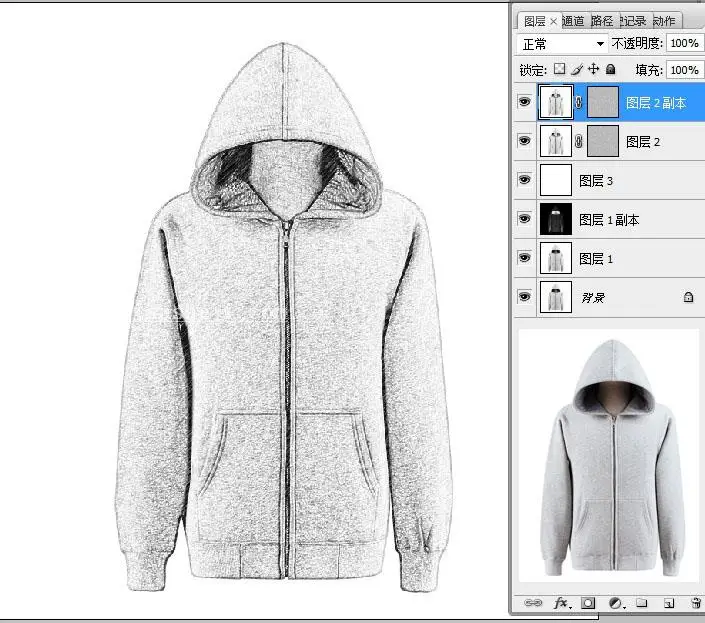The image size is (705, 623).
Task: Open the 正常 blend mode dropdown
Action: [562, 44]
